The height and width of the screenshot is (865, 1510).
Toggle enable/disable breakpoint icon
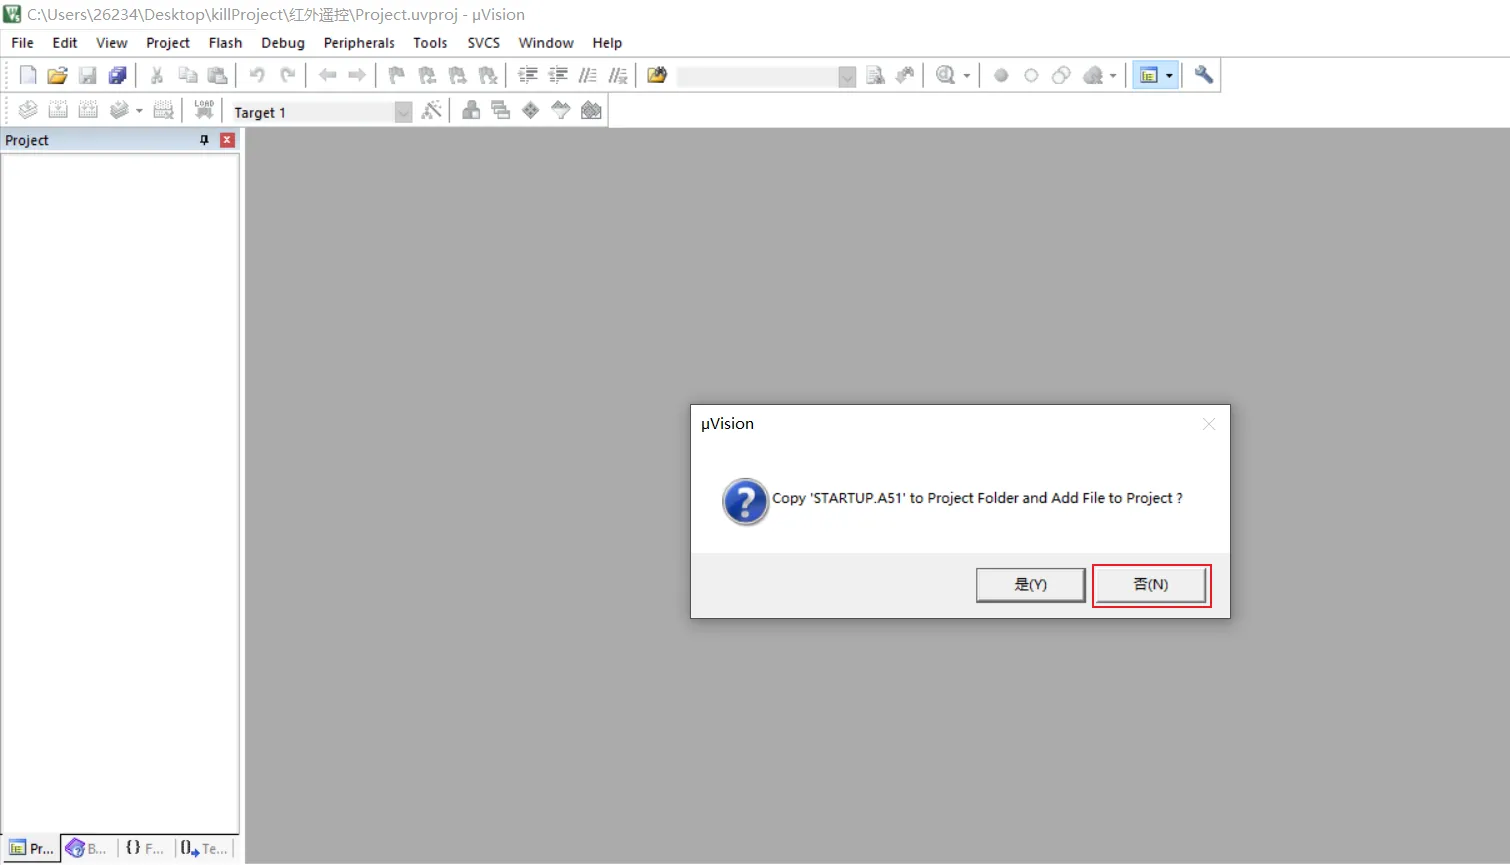tap(1031, 75)
